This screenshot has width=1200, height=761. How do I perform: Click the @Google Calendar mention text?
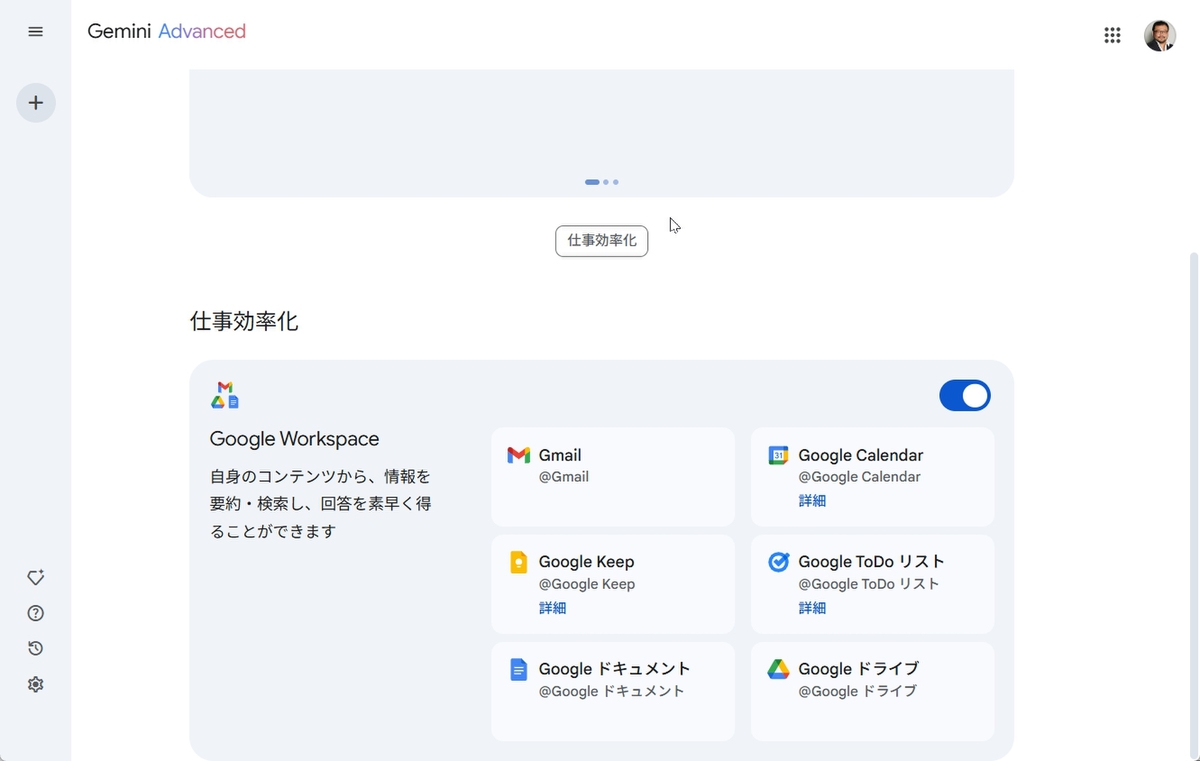859,477
